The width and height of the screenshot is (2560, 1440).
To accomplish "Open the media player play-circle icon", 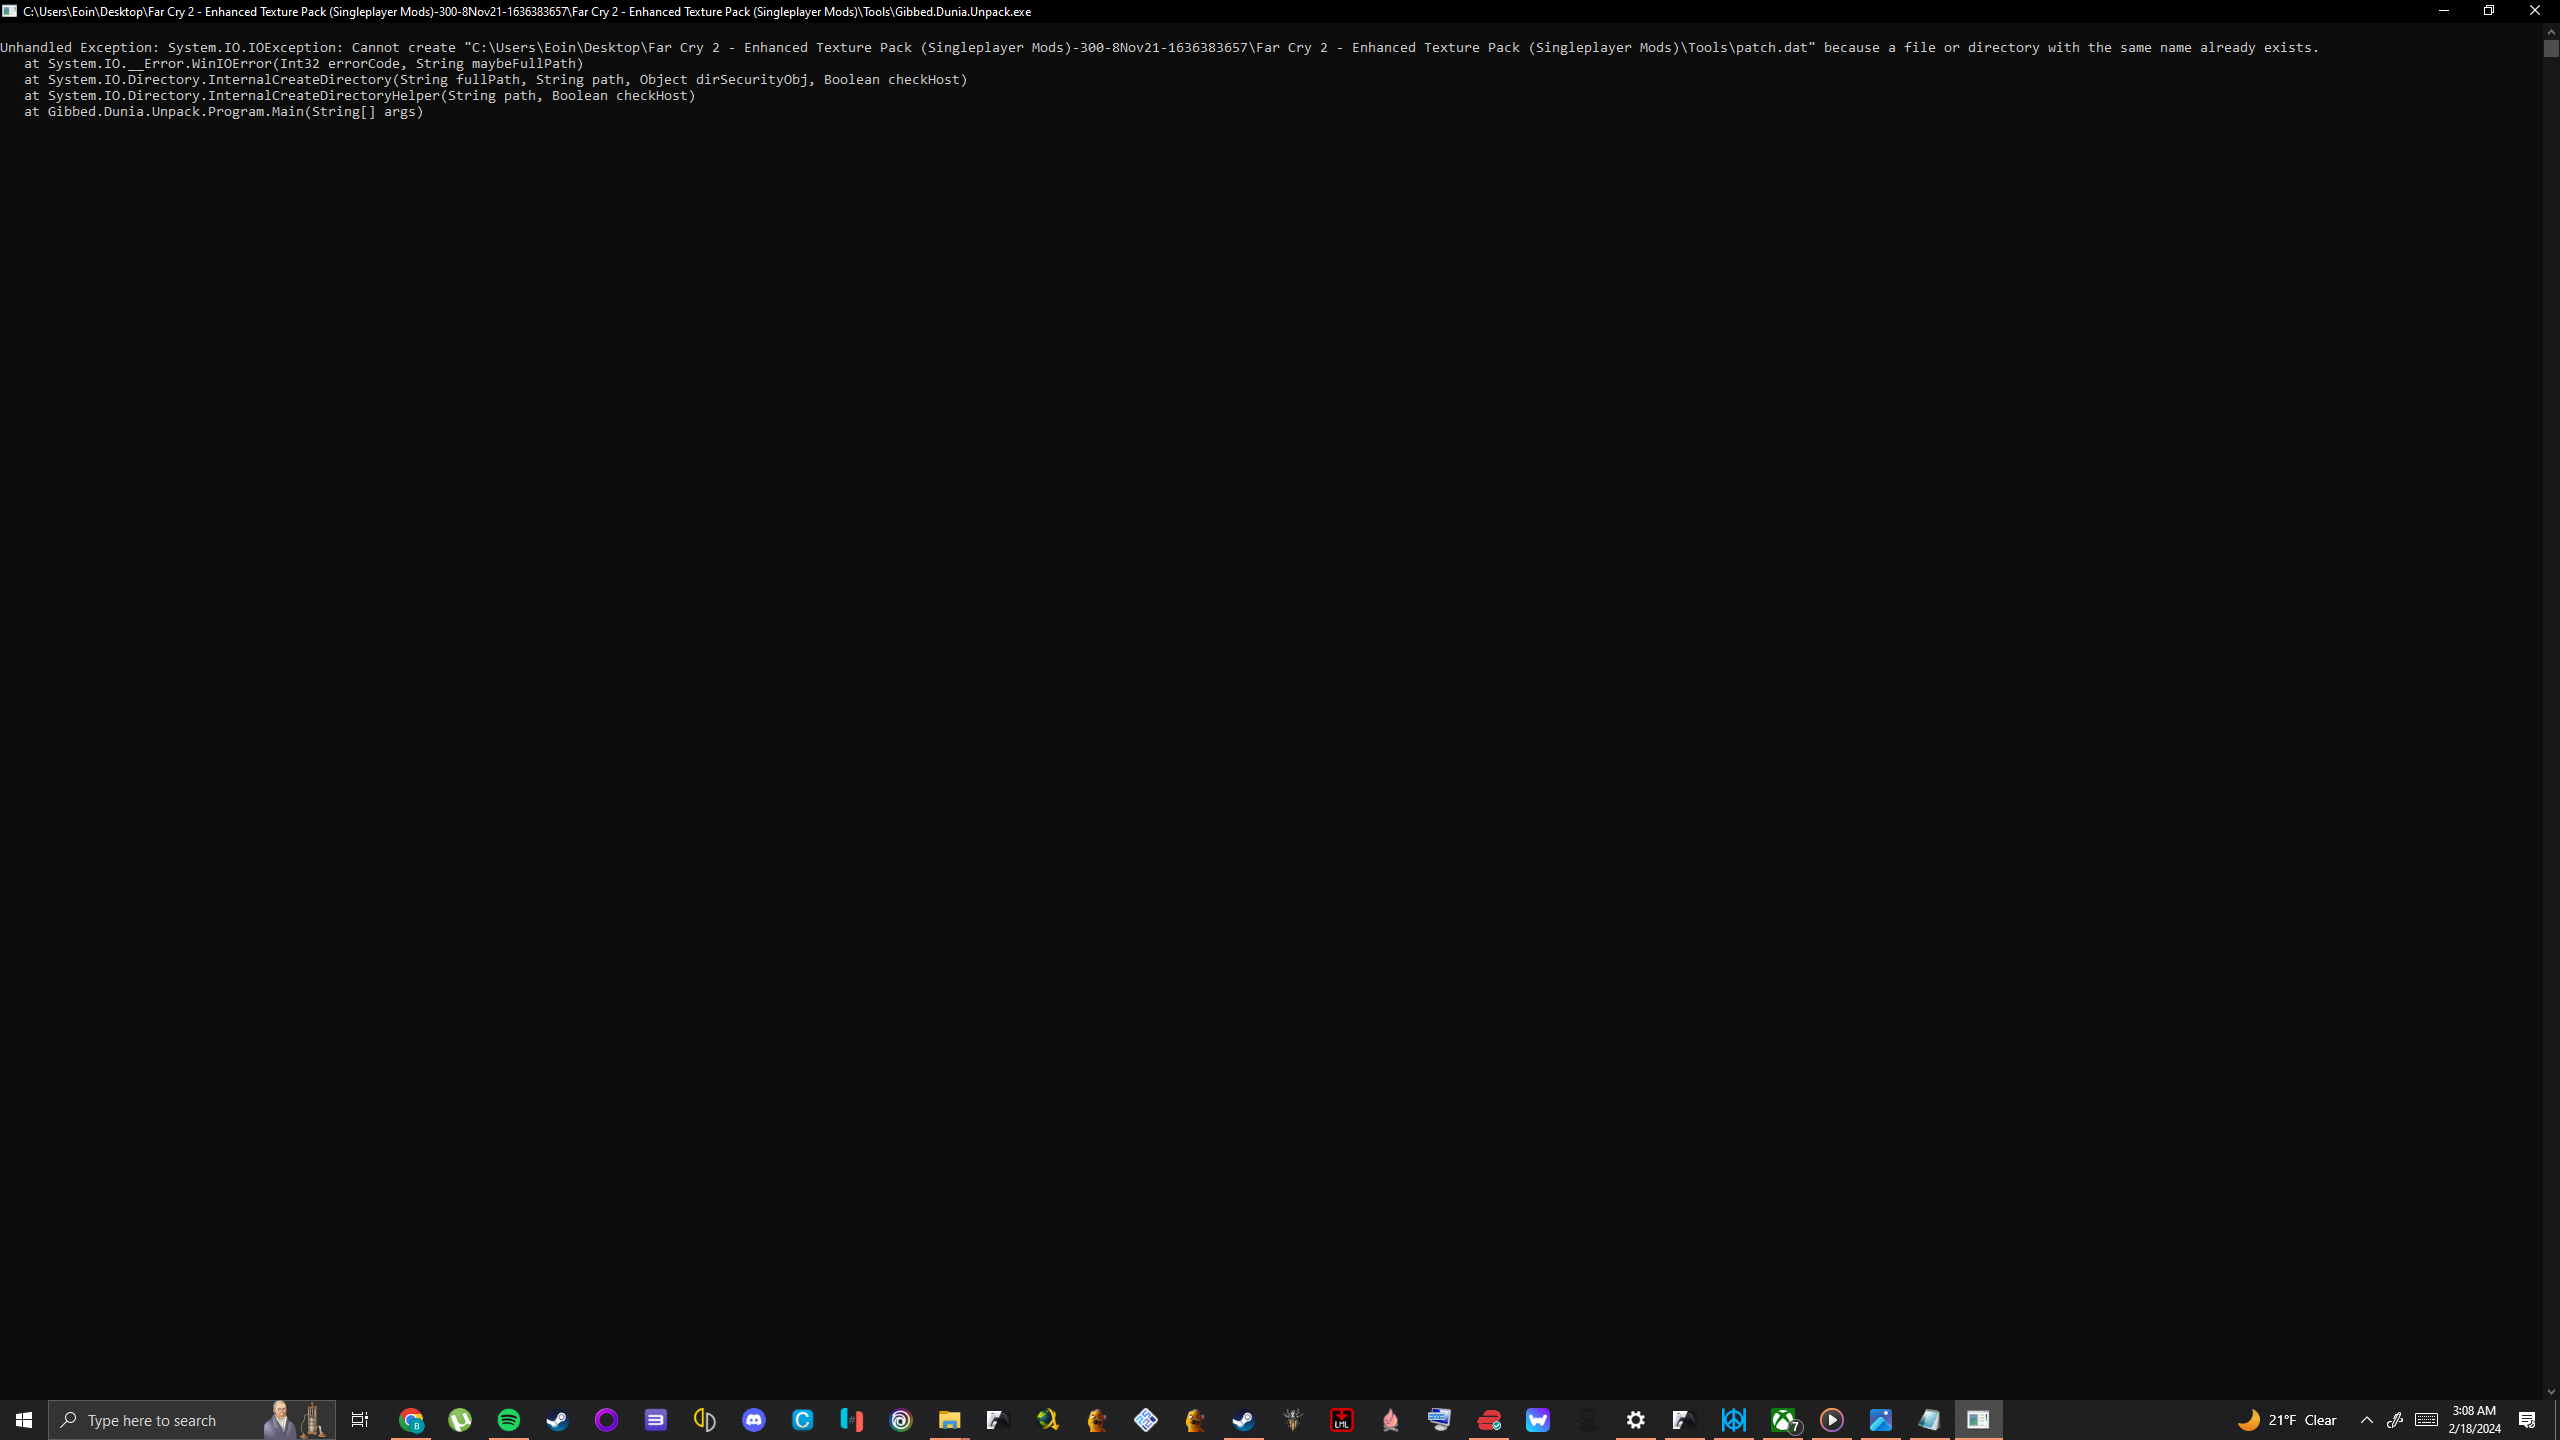I will click(1831, 1420).
